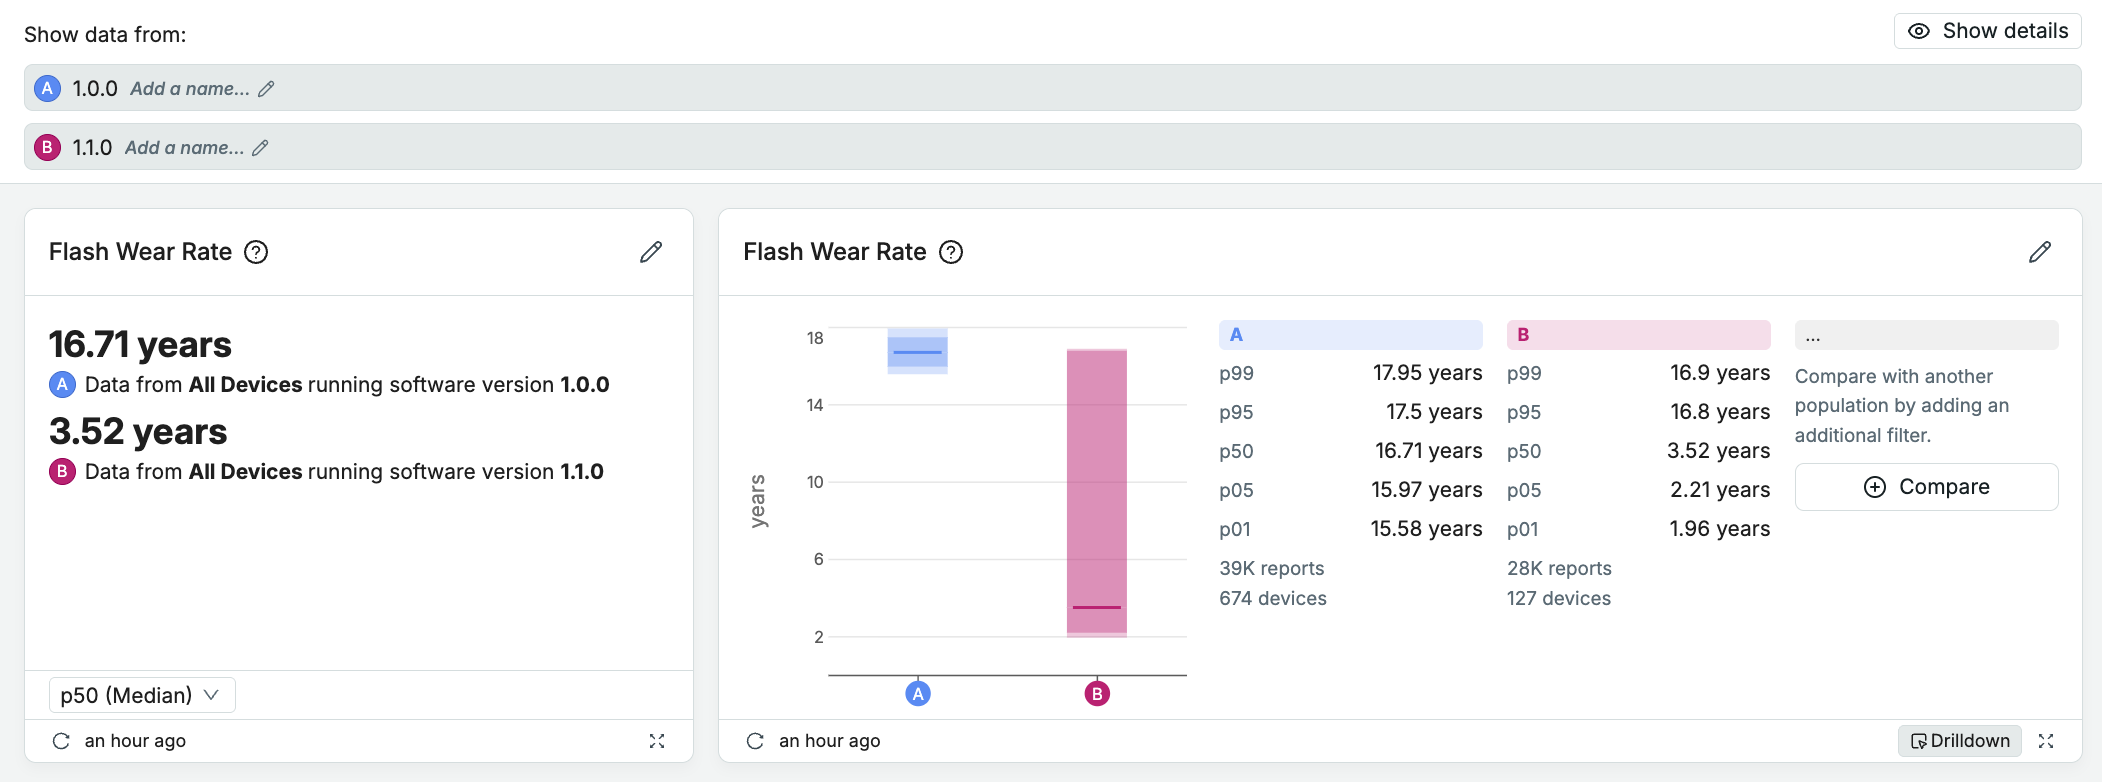
Task: Click '1.96 years' p01 value
Action: click(x=1720, y=529)
